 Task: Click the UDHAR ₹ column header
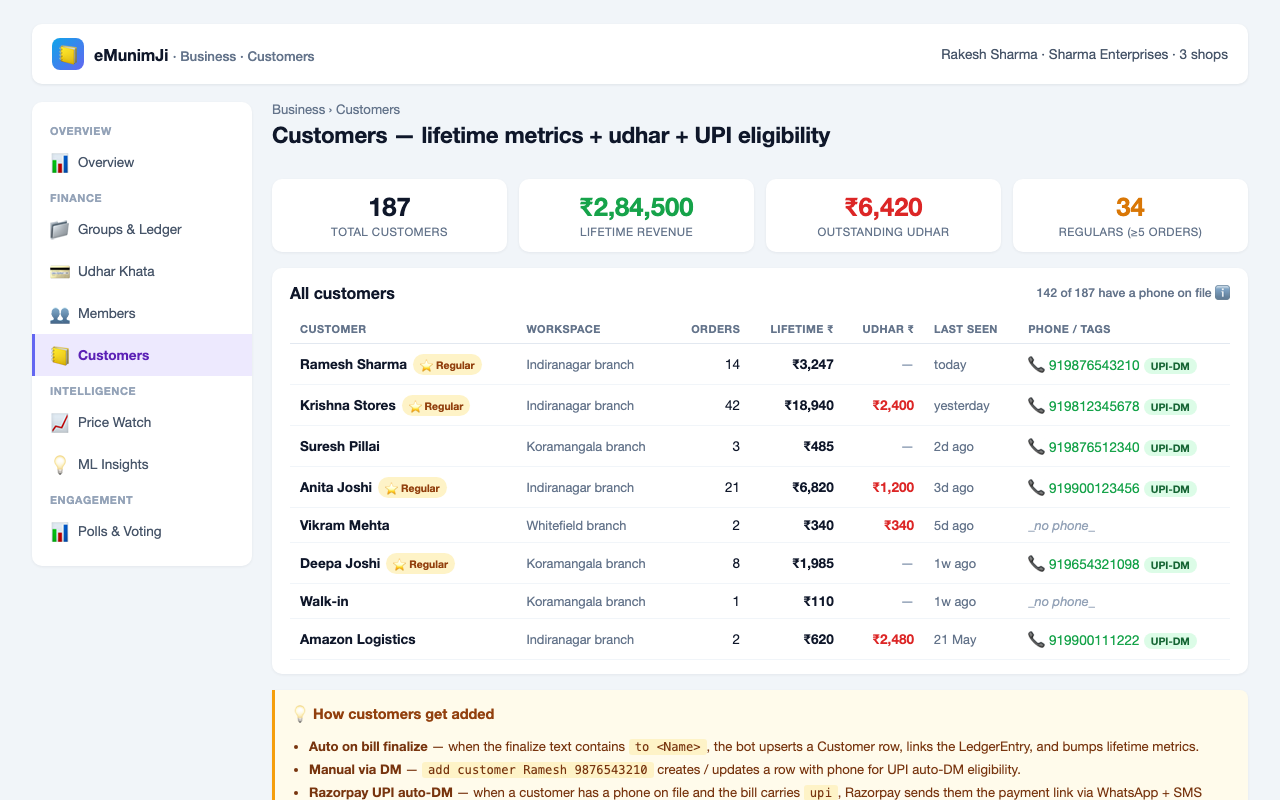888,329
